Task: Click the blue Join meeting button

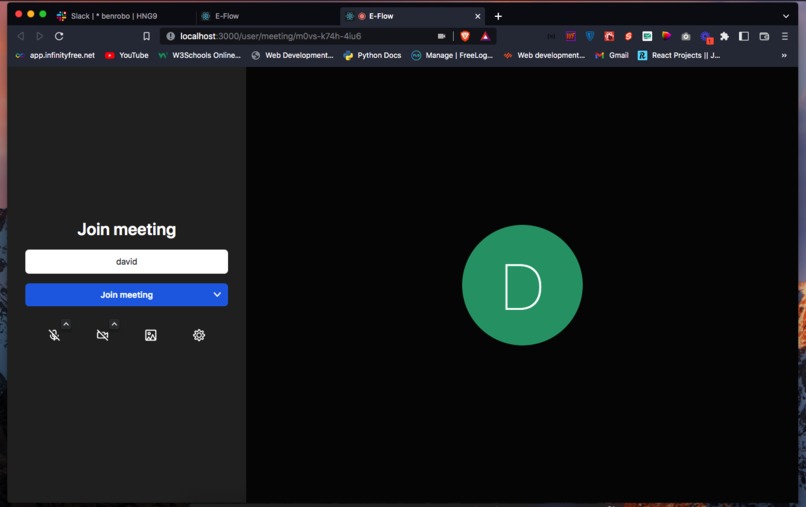Action: pos(126,295)
